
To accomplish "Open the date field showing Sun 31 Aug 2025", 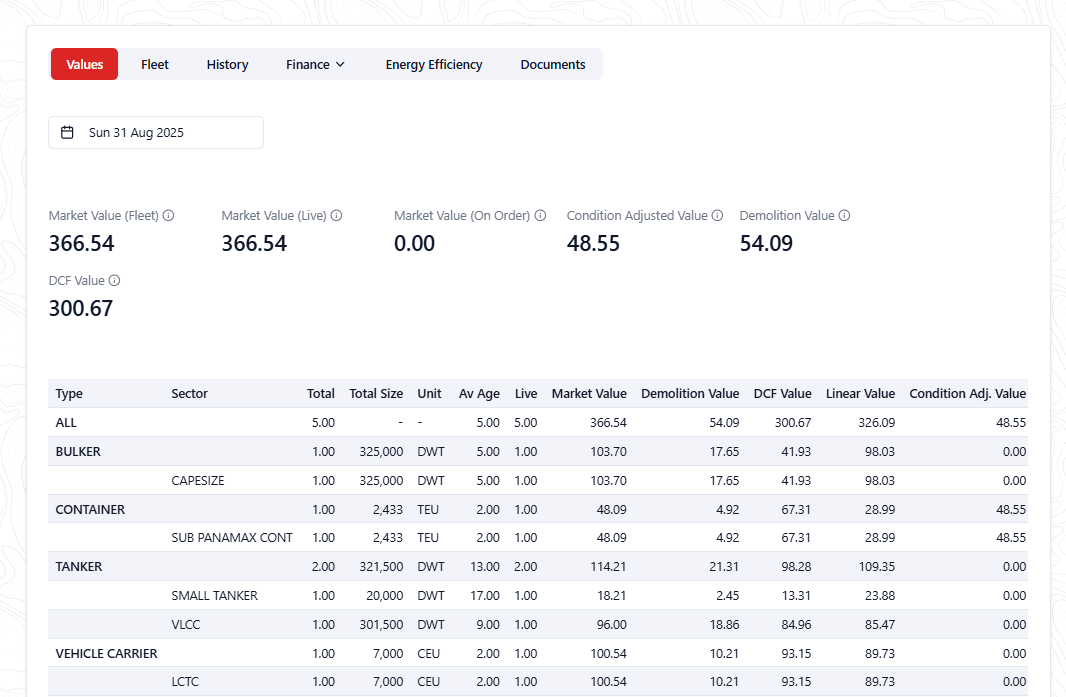I will 156,133.
